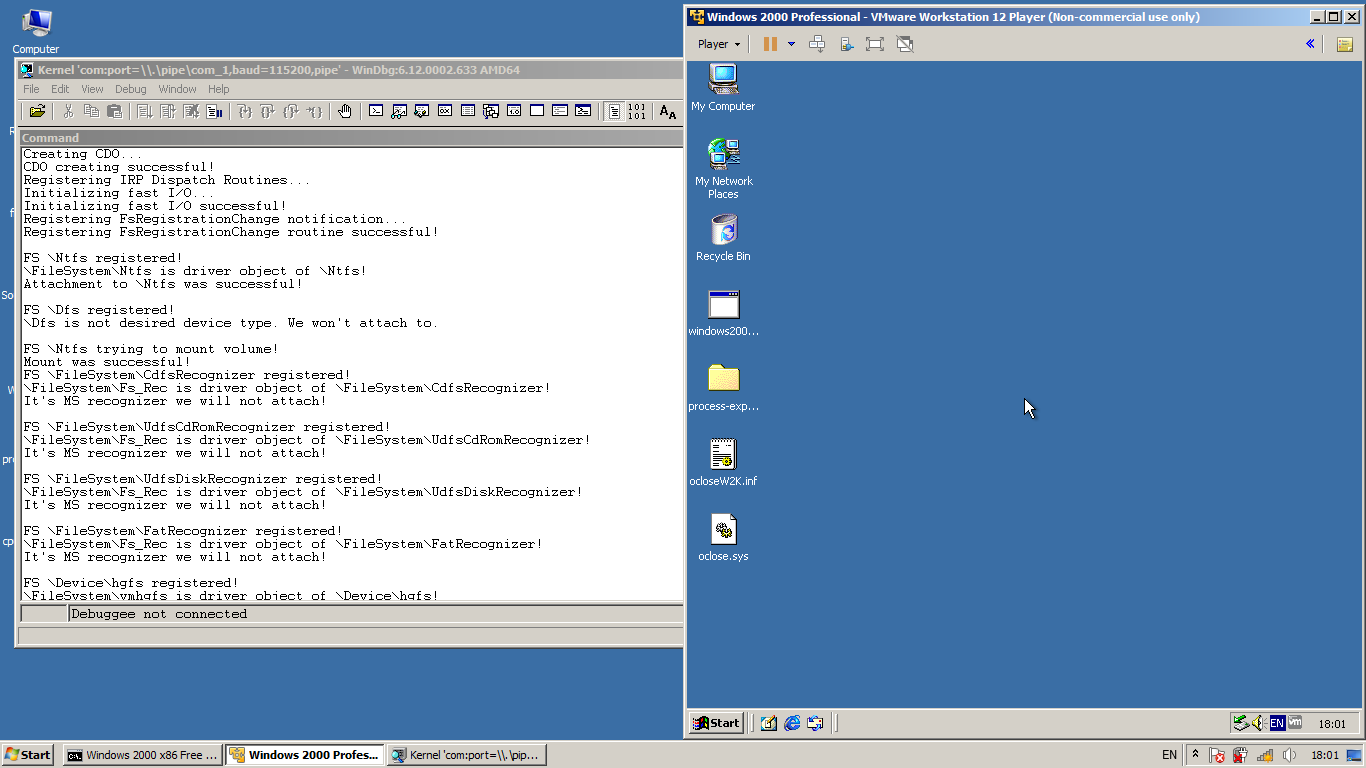Select the oclose.sys file in guest

point(723,538)
